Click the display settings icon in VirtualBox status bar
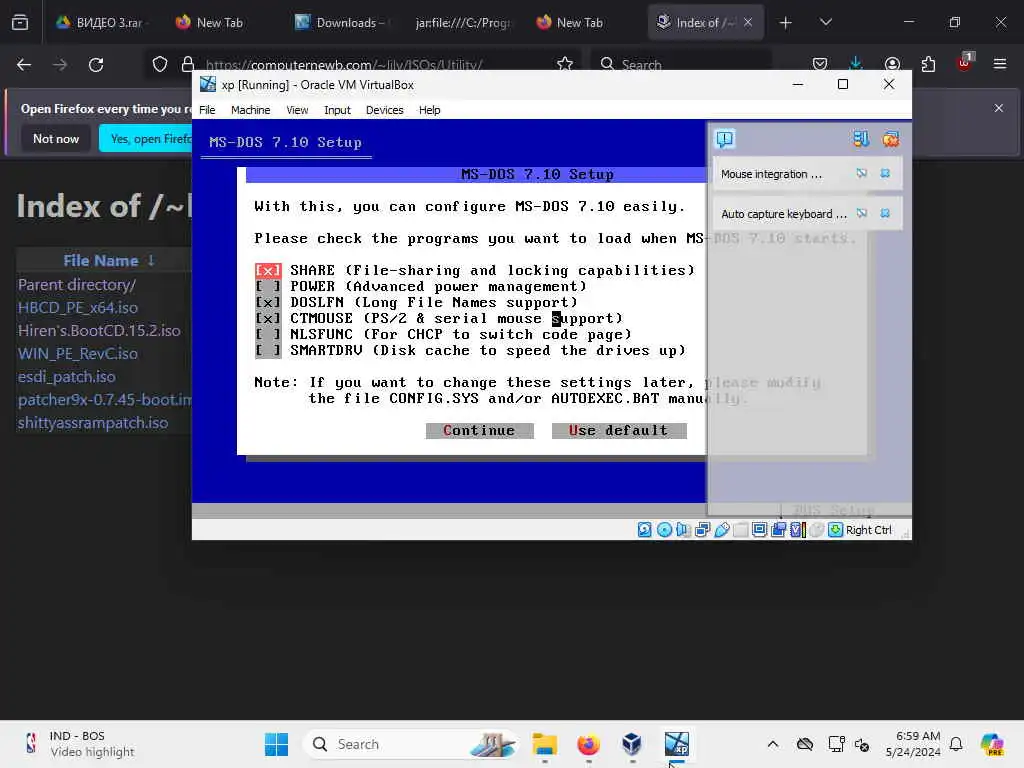1024x768 pixels. [760, 530]
